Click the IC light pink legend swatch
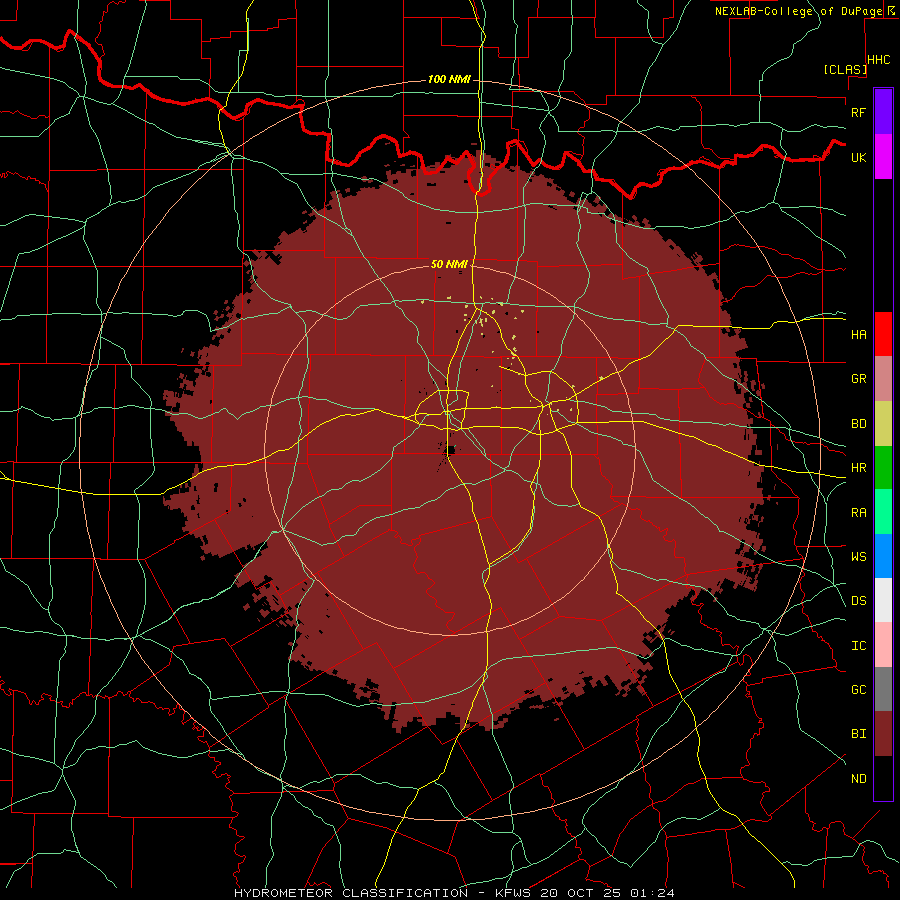900x900 pixels. click(883, 645)
